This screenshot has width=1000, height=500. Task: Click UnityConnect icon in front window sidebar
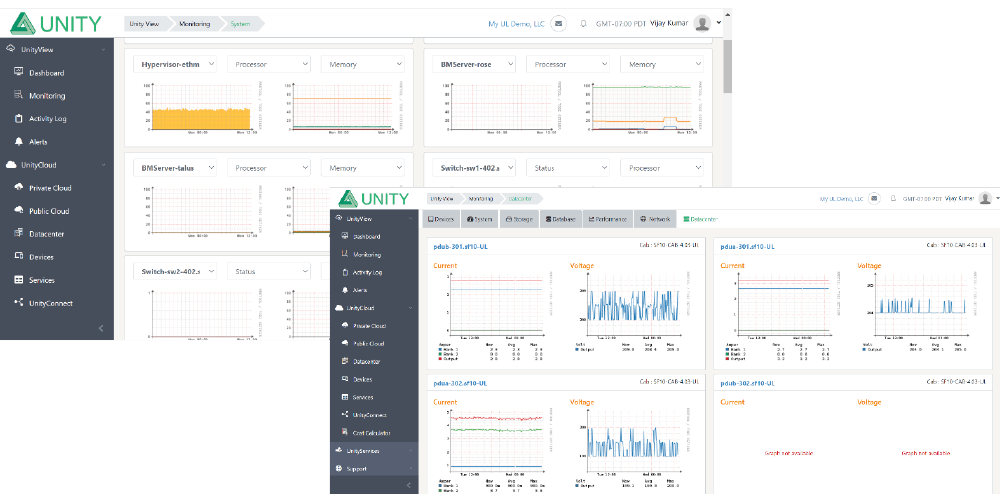coord(344,415)
